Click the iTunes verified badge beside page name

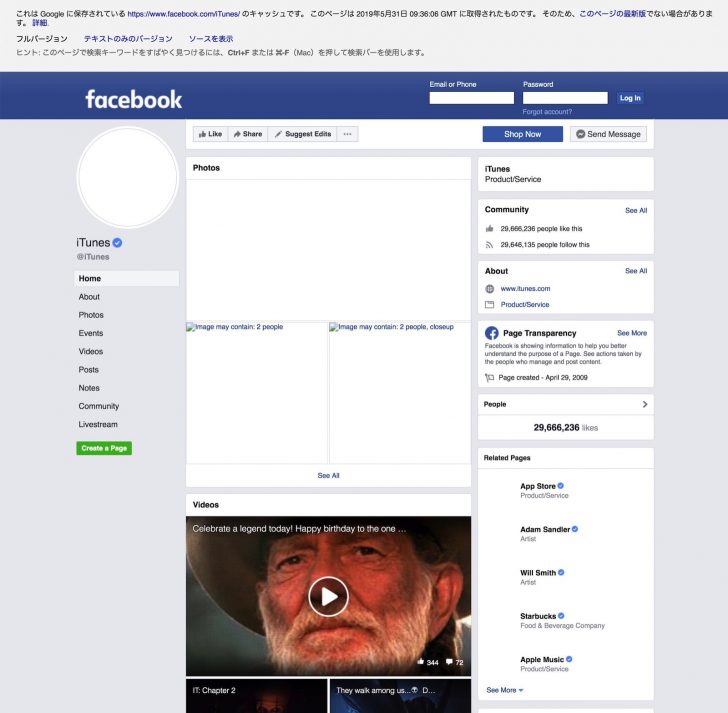pos(117,243)
